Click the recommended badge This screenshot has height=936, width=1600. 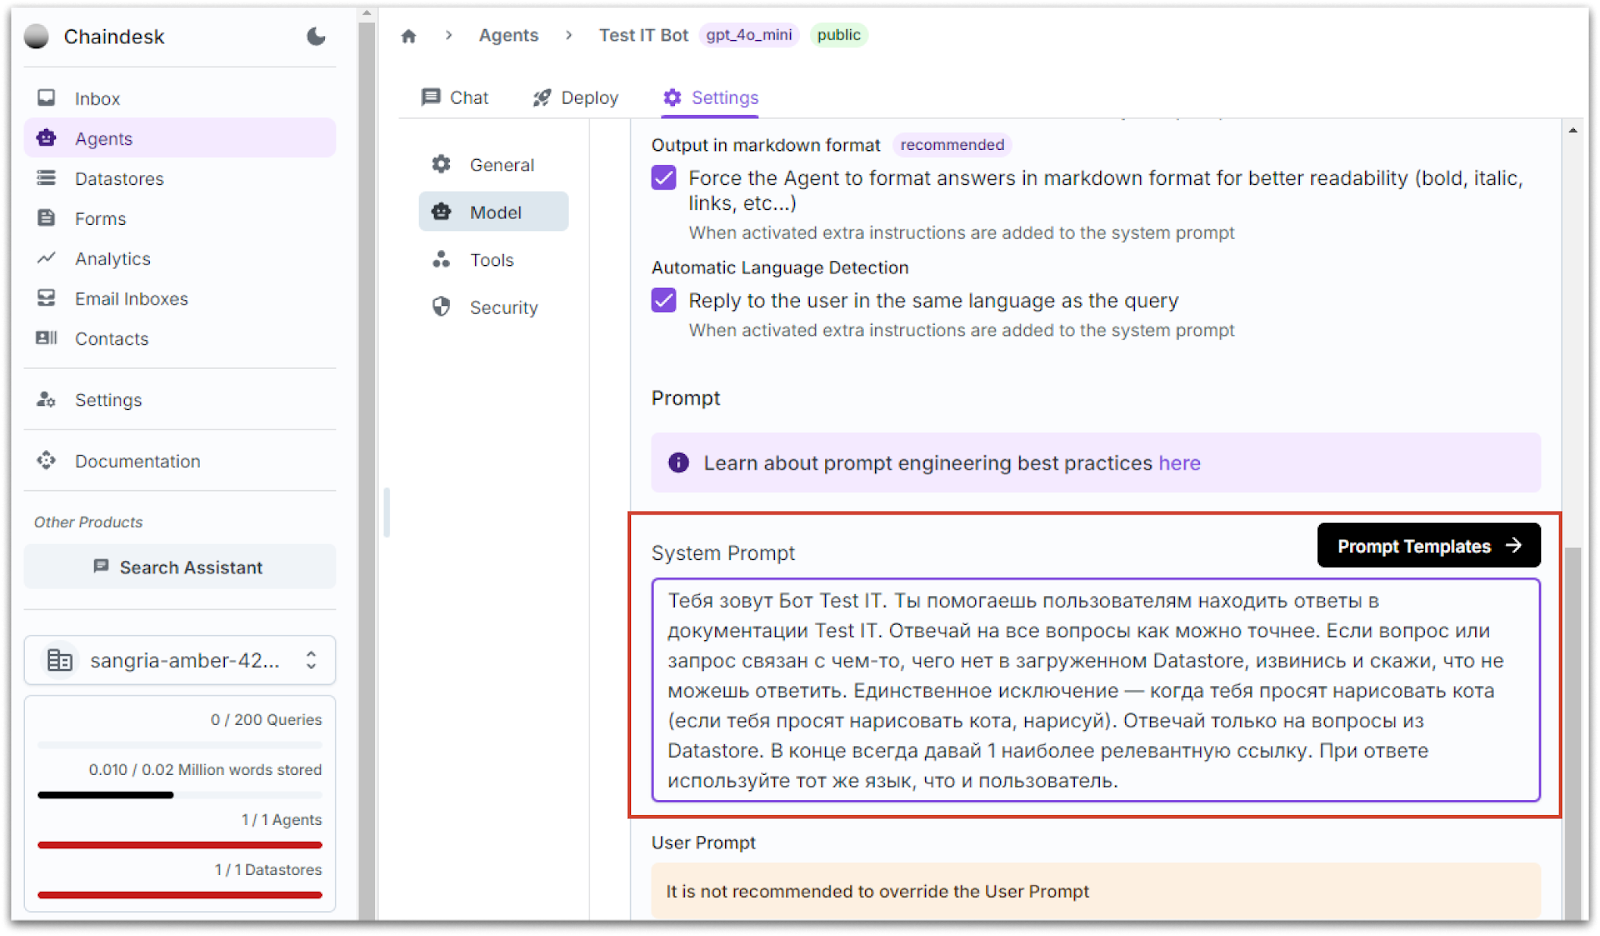pyautogui.click(x=952, y=145)
